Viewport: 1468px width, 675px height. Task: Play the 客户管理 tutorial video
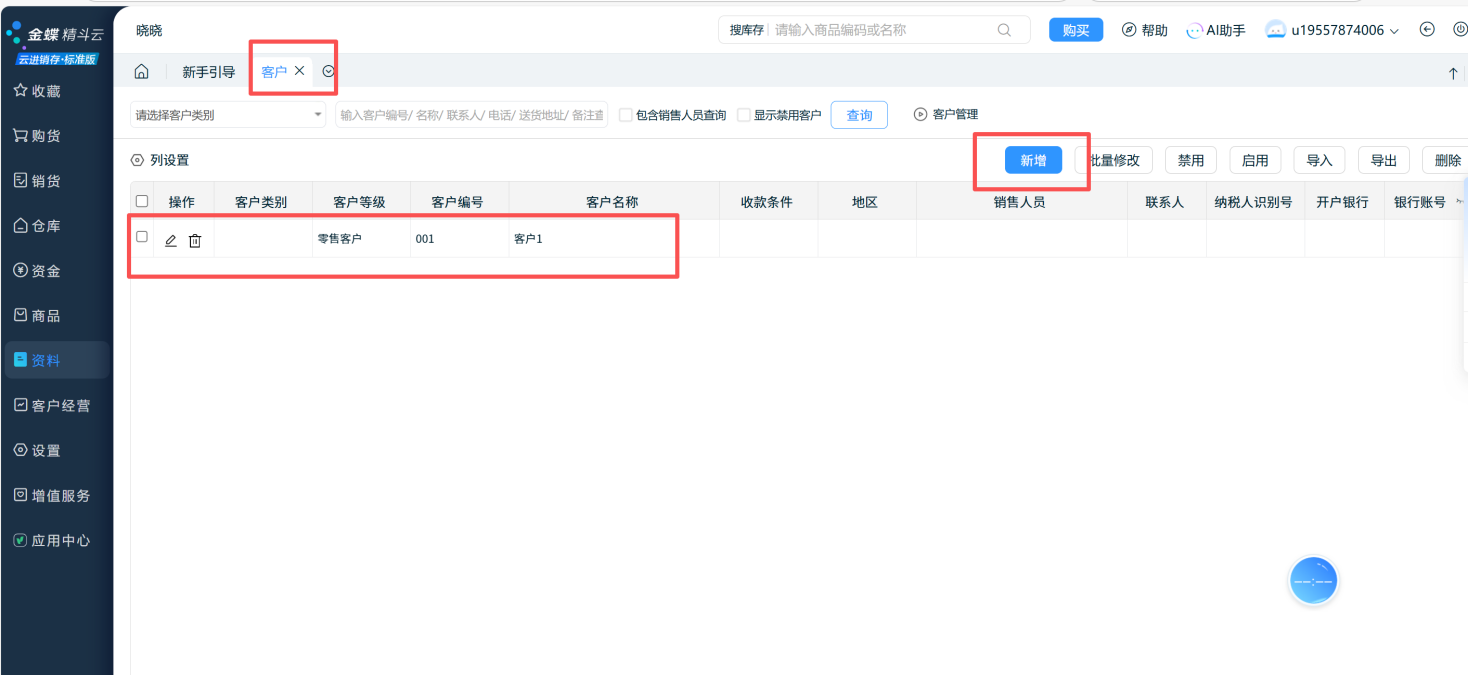pyautogui.click(x=920, y=115)
